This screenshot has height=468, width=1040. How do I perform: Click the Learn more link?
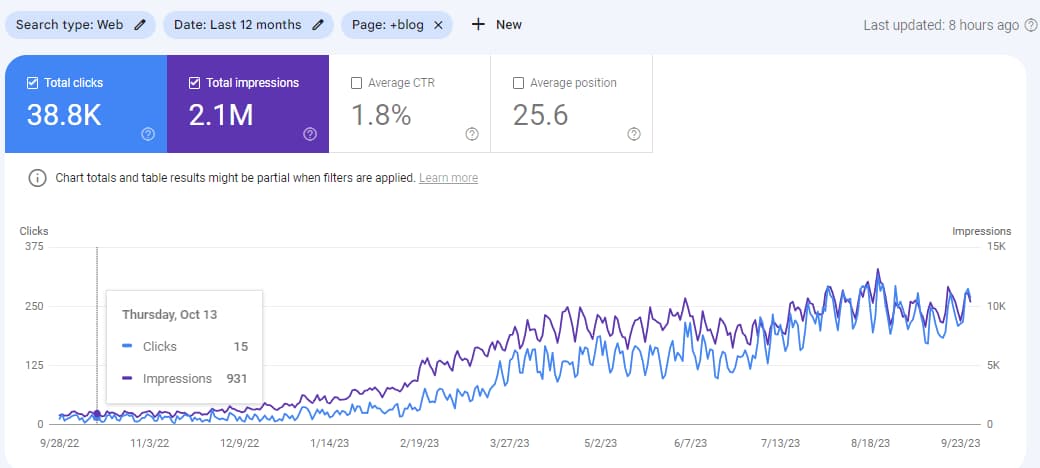448,178
